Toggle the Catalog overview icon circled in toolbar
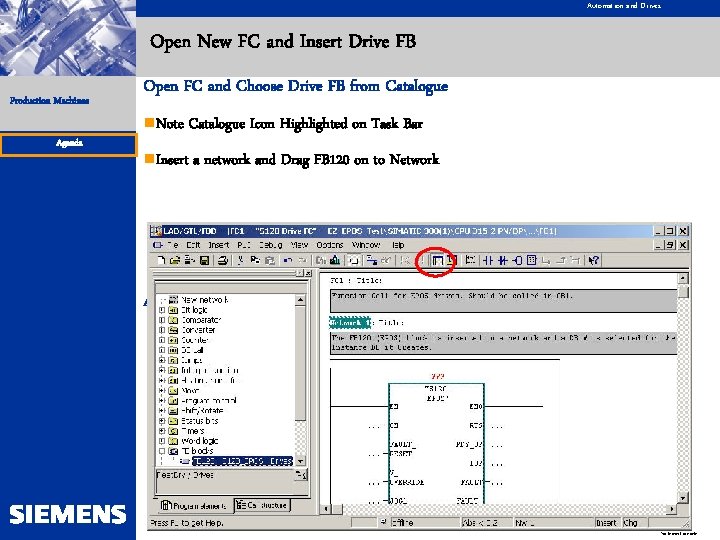Screen dimensions: 720x540 click(438, 261)
